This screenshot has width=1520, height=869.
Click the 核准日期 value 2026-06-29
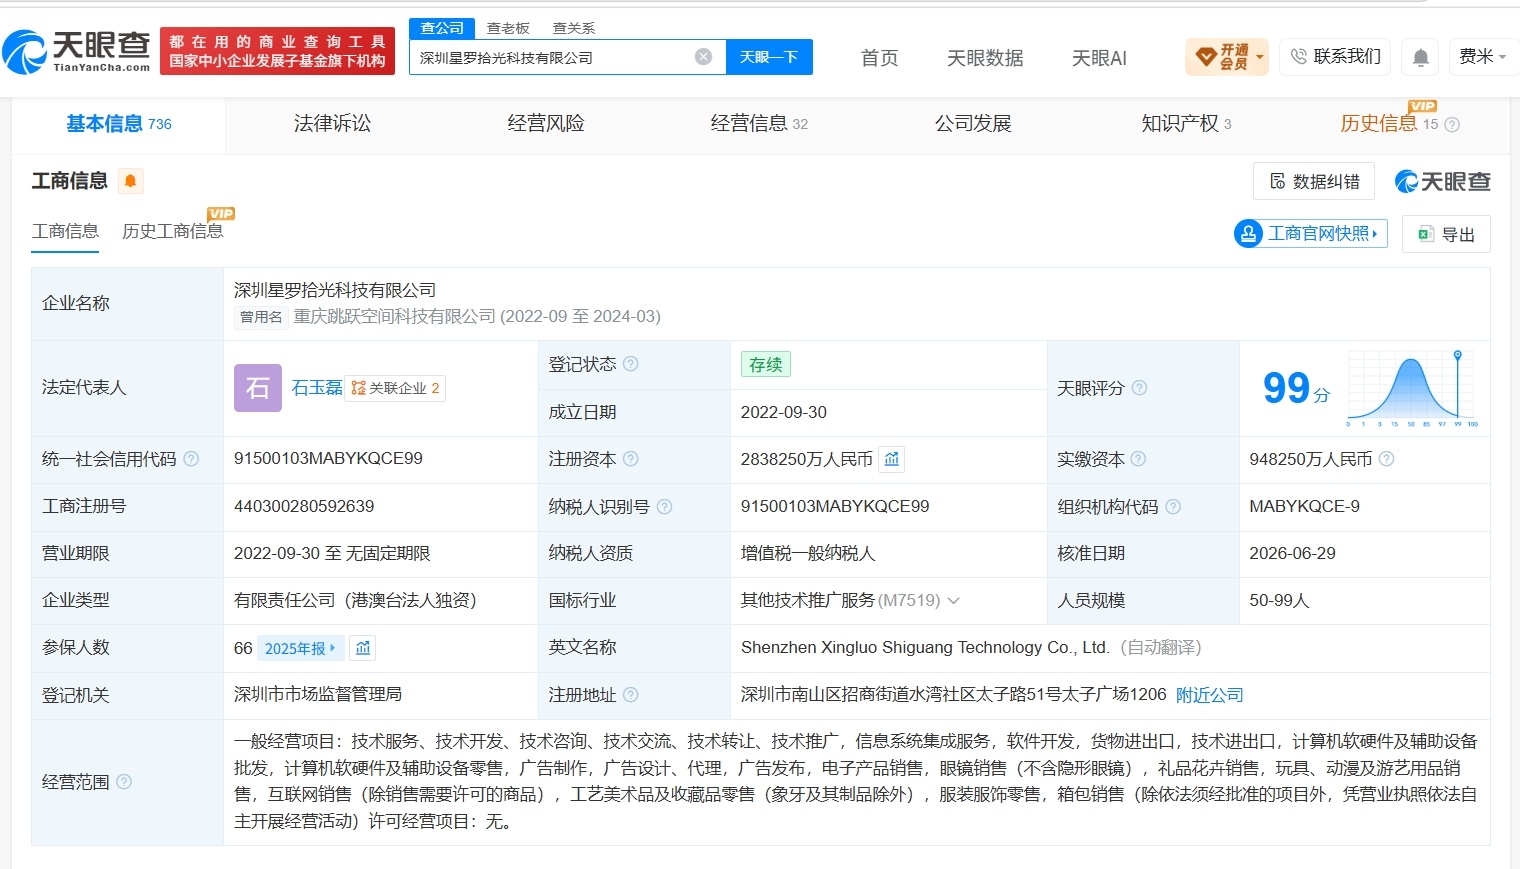tap(1292, 554)
